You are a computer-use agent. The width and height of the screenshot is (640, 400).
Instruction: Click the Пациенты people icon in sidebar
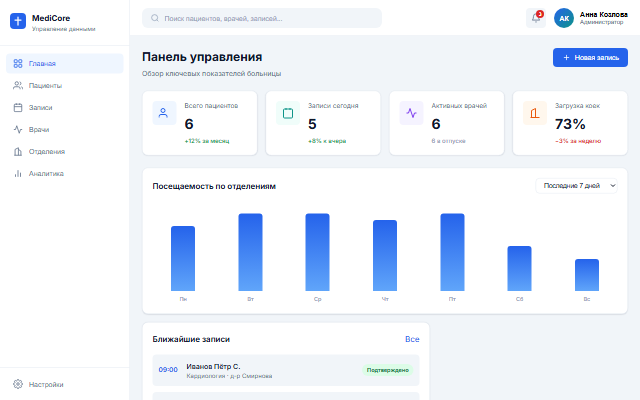(18, 85)
